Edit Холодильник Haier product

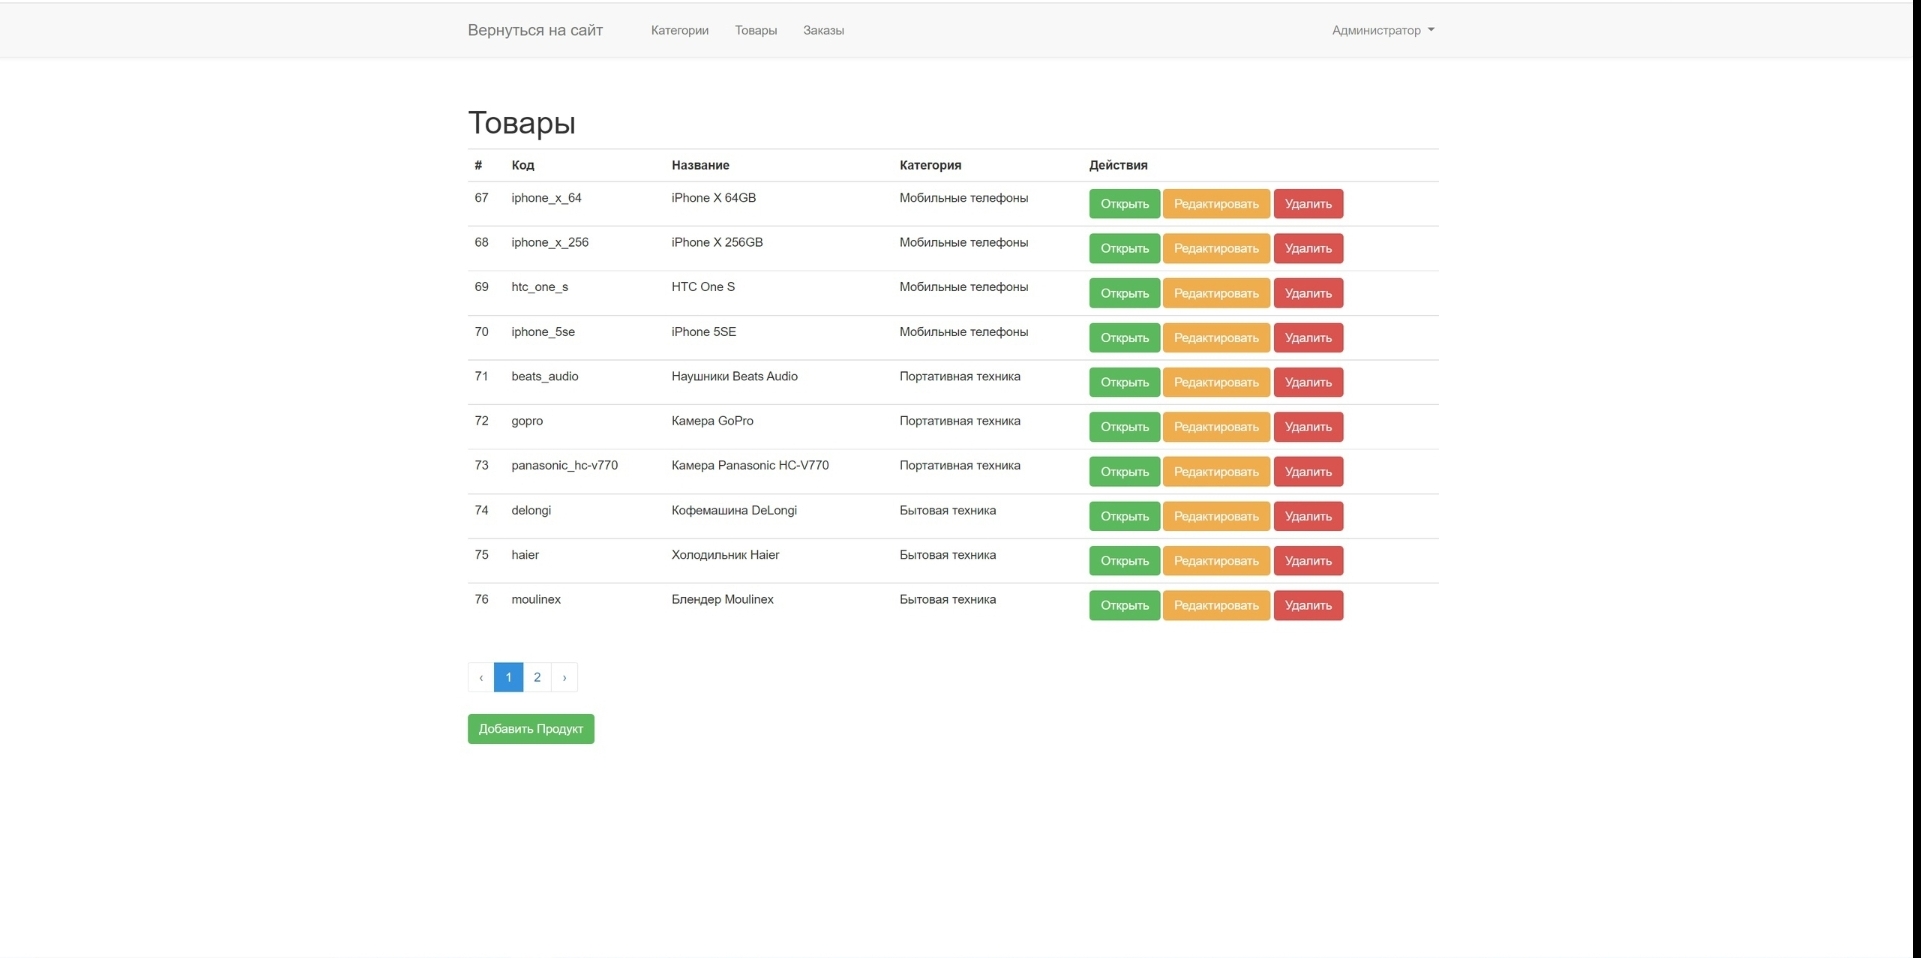[x=1216, y=561]
